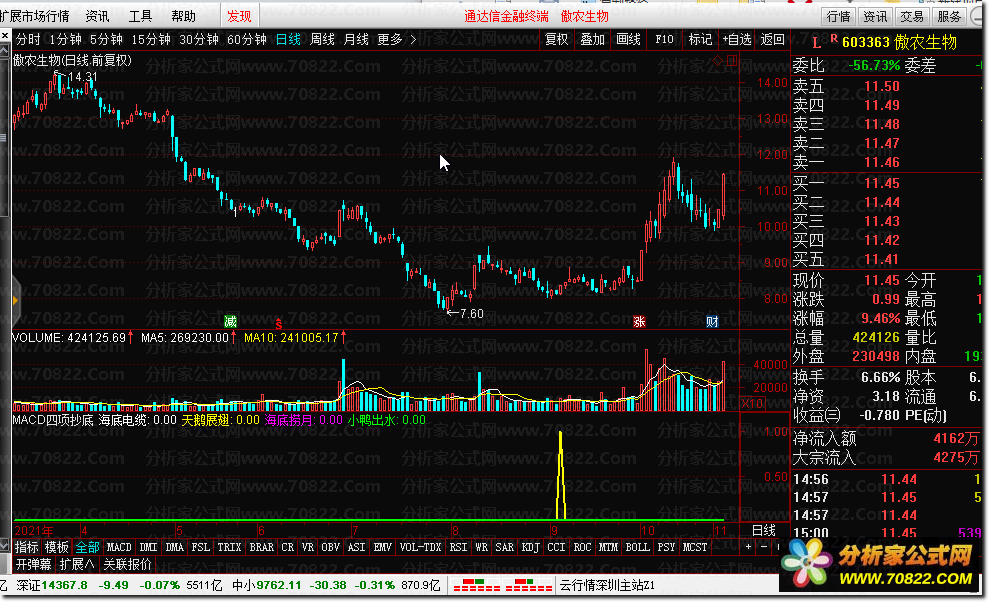Click the minus zoom-out button
Image resolution: width=991 pixels, height=603 pixels.
tap(763, 547)
